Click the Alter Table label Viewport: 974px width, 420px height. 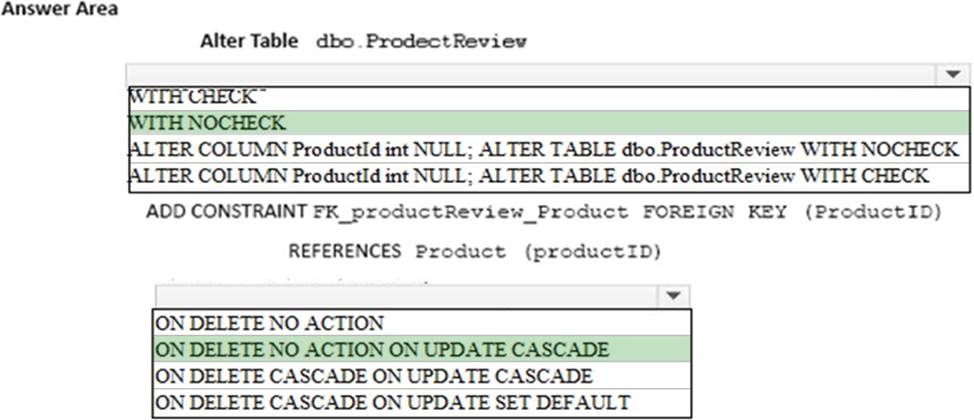point(249,42)
